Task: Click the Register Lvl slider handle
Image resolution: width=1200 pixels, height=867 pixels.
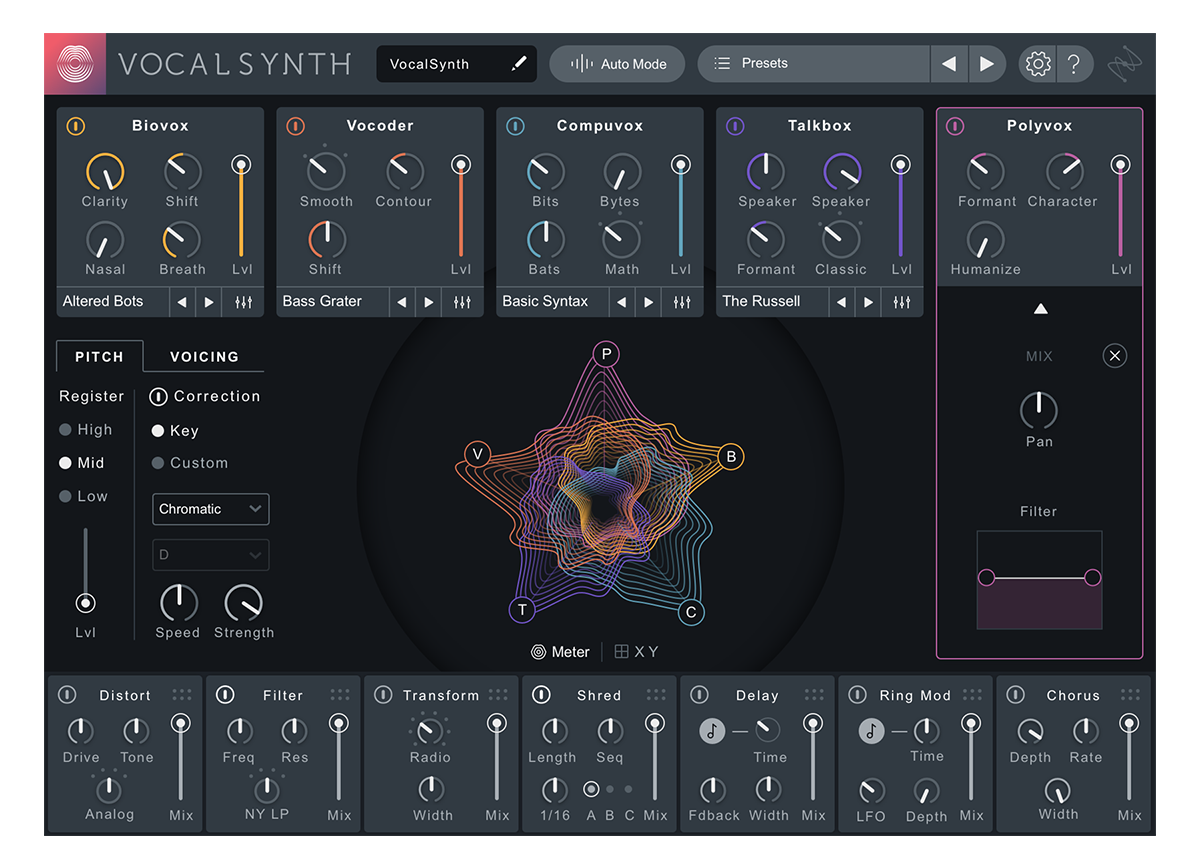Action: pos(86,603)
